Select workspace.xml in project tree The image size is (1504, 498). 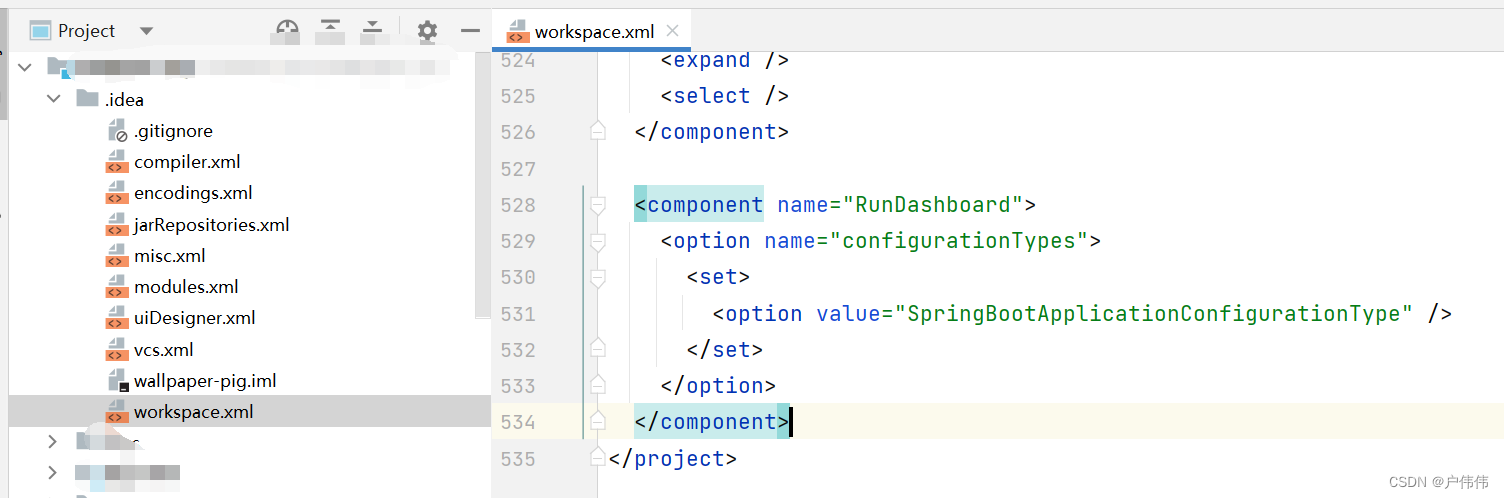click(194, 412)
